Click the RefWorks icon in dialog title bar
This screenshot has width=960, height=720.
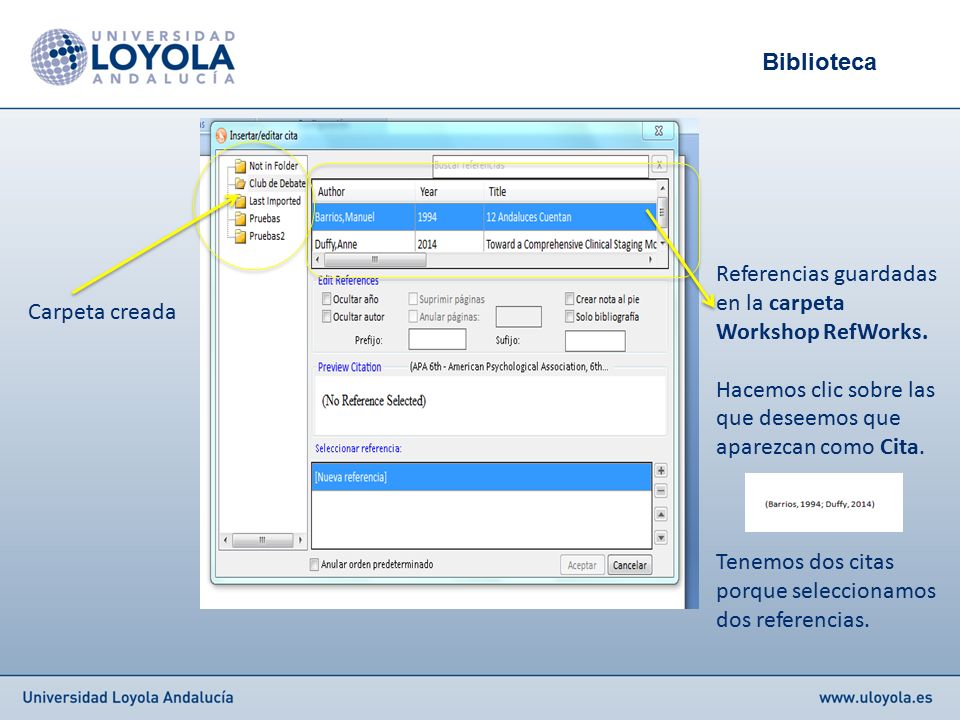[221, 135]
